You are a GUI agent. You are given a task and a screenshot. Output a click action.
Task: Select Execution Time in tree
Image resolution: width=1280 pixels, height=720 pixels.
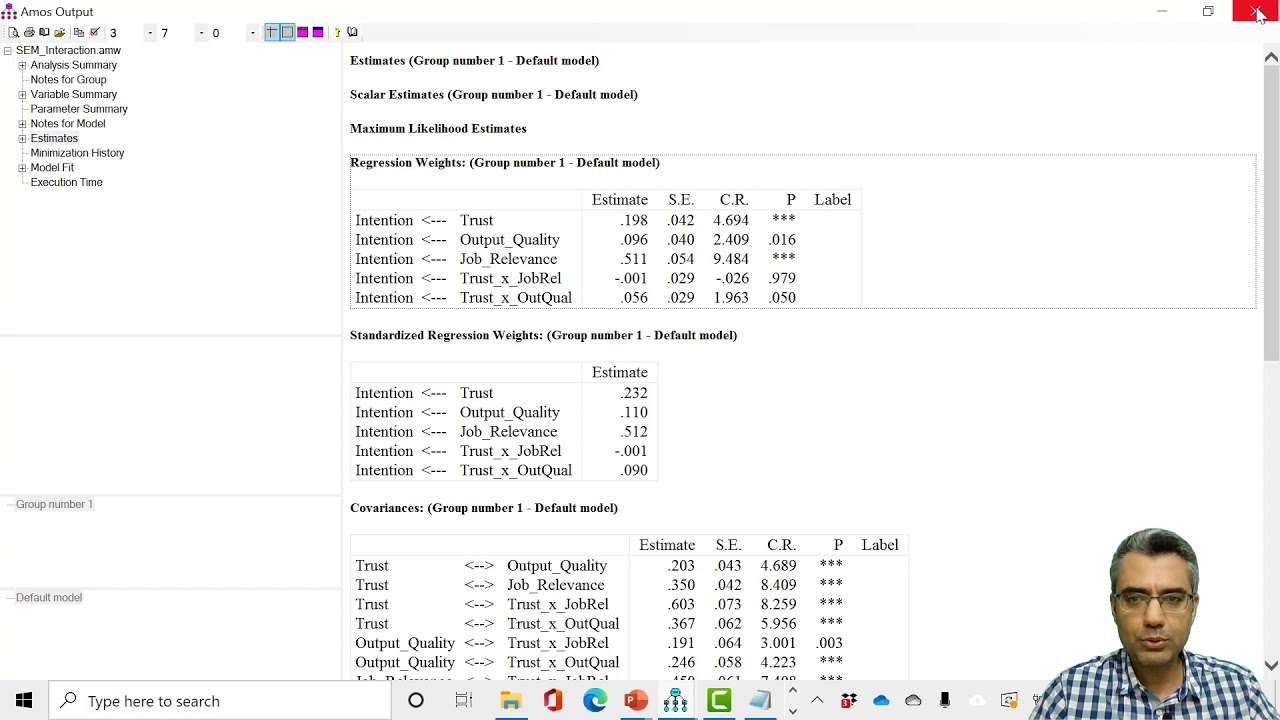click(66, 183)
